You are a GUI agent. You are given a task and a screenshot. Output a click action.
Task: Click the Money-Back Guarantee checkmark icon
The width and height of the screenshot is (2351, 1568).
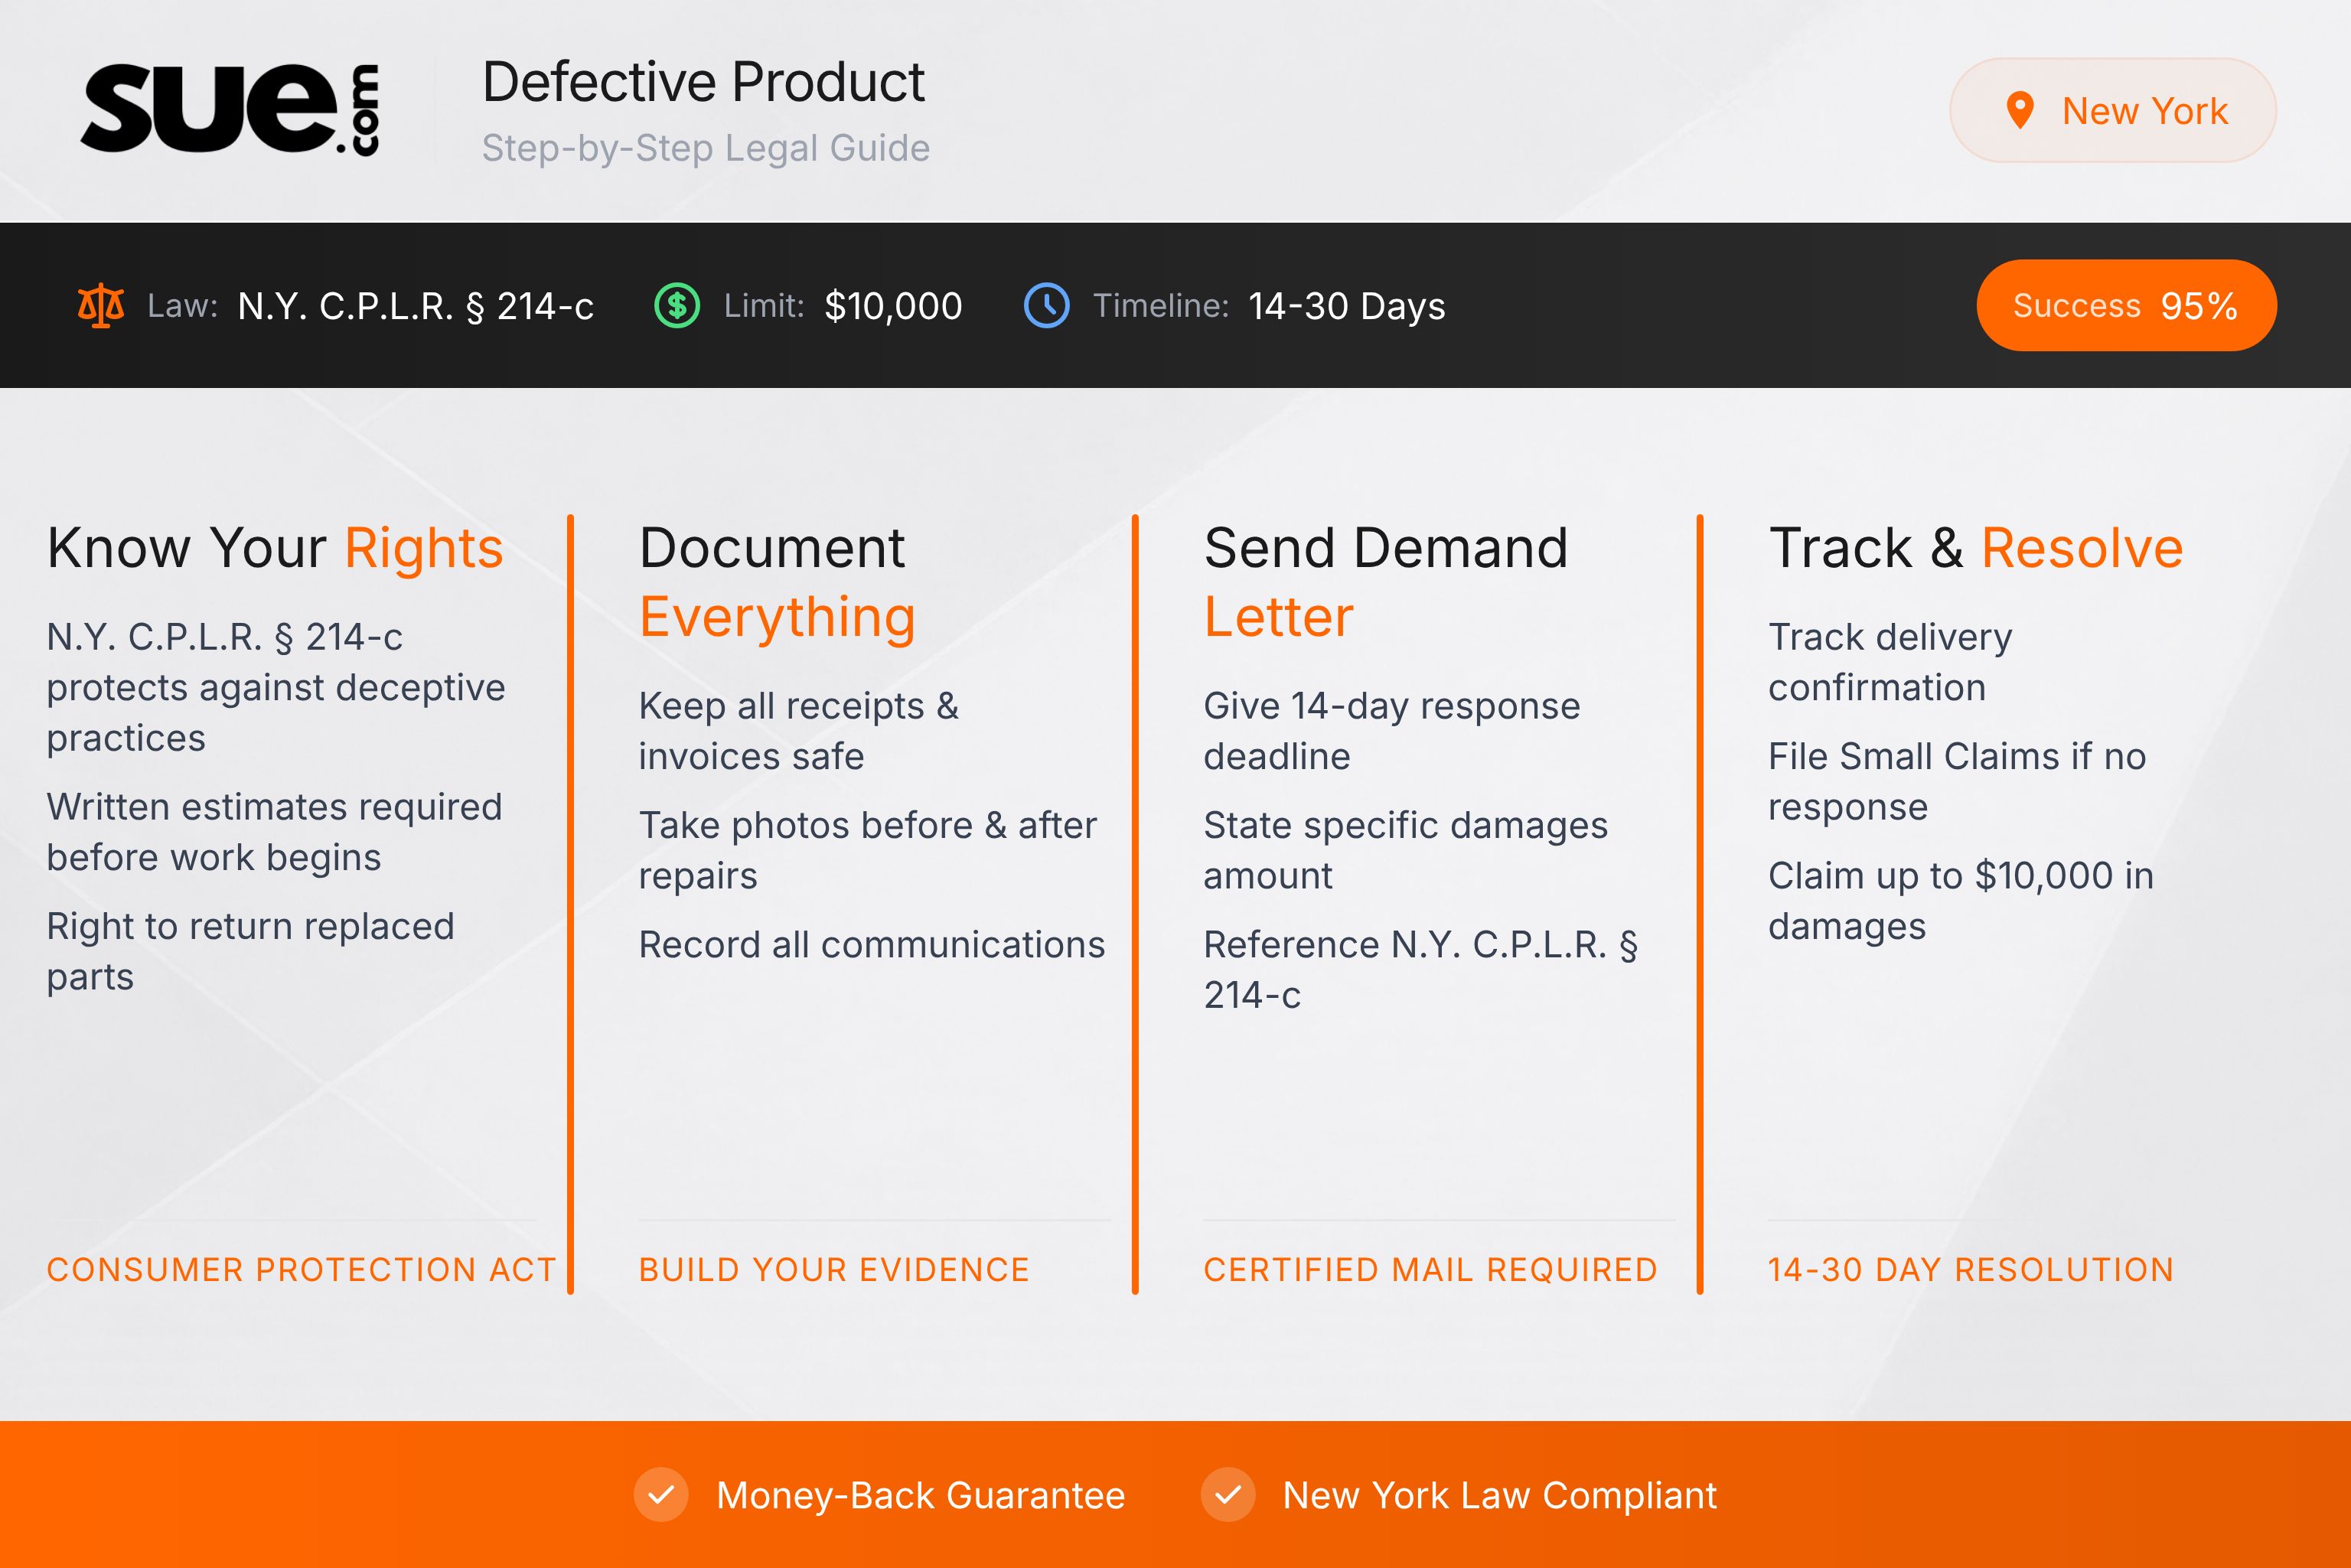661,1496
